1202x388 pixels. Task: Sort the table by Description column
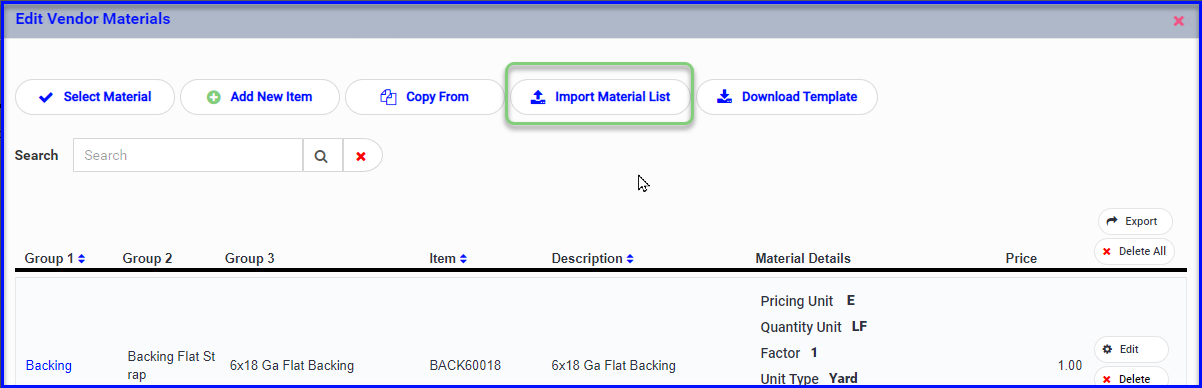[x=592, y=258]
